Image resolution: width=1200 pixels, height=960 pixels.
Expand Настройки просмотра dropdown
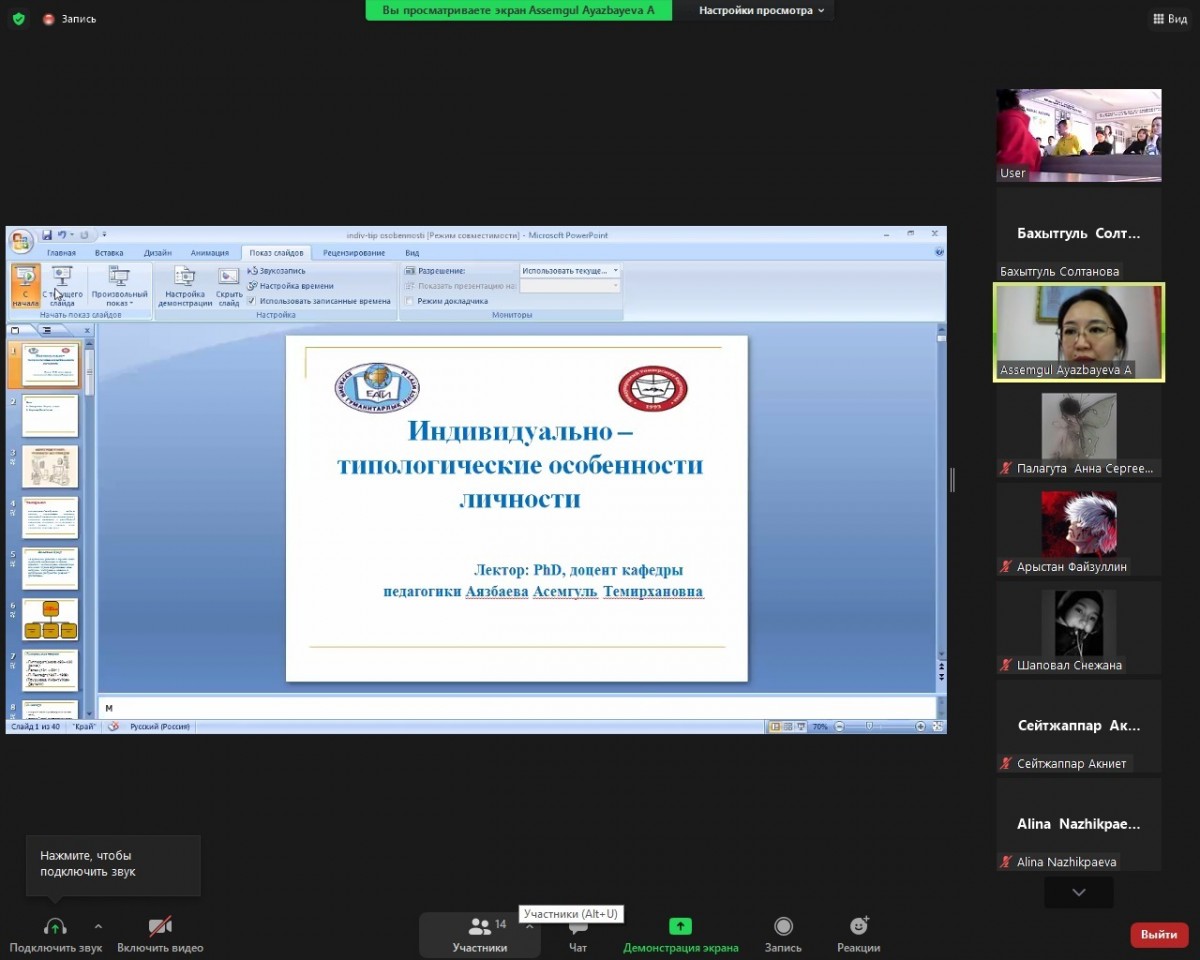coord(762,10)
